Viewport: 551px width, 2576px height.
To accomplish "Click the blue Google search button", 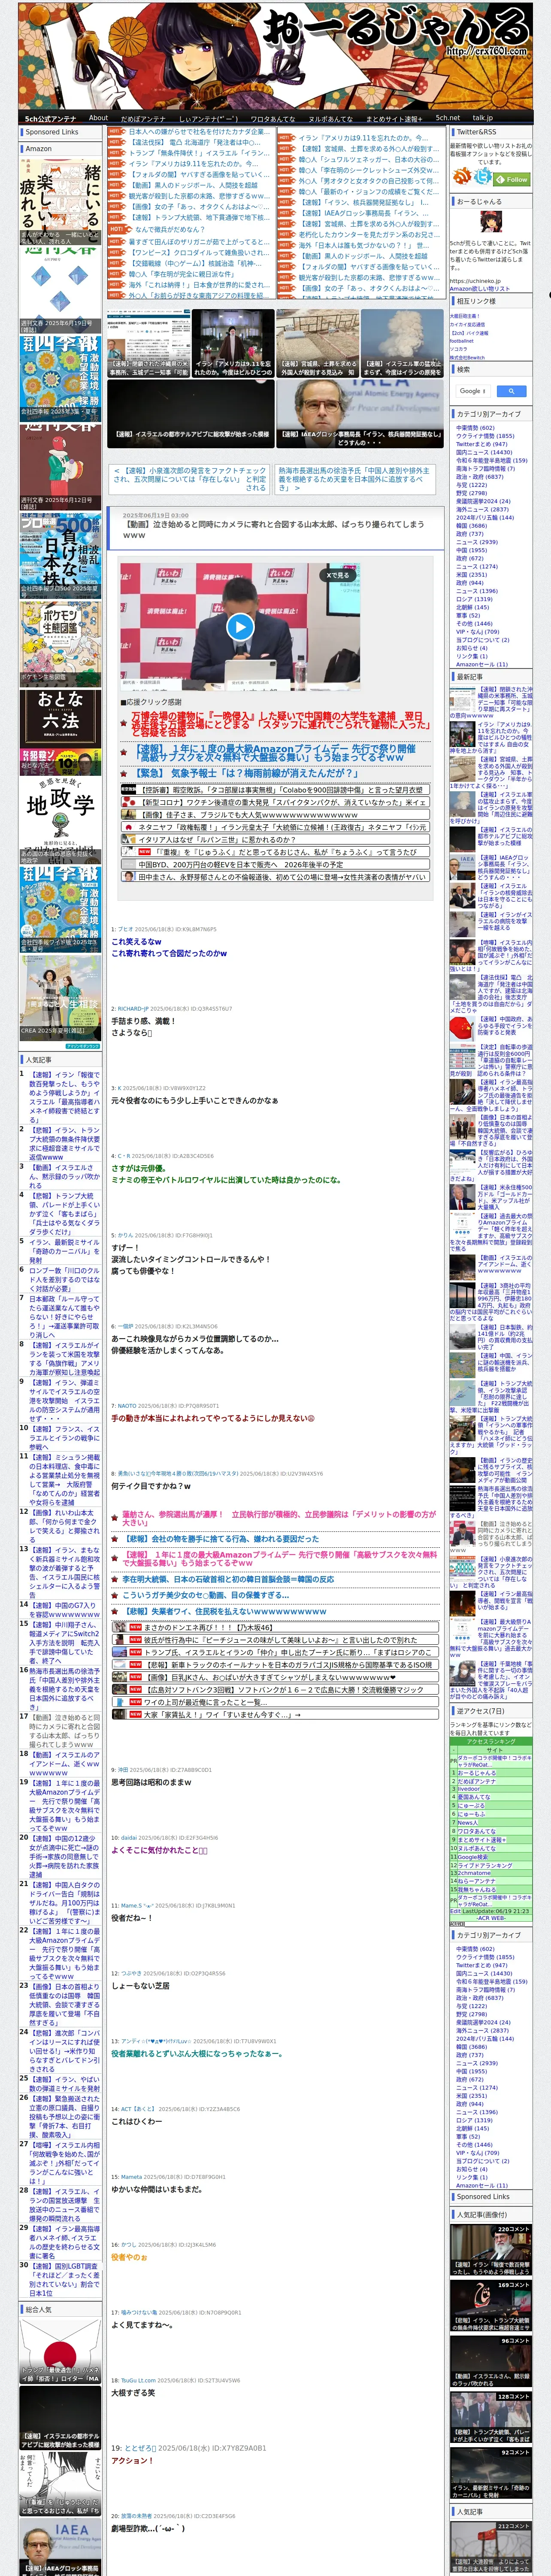I will point(511,391).
